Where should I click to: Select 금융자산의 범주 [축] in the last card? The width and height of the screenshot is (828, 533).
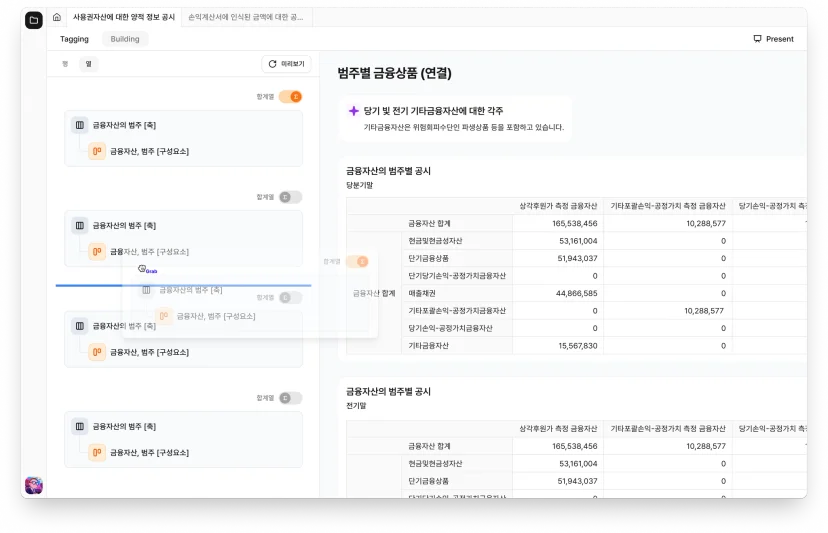point(124,426)
